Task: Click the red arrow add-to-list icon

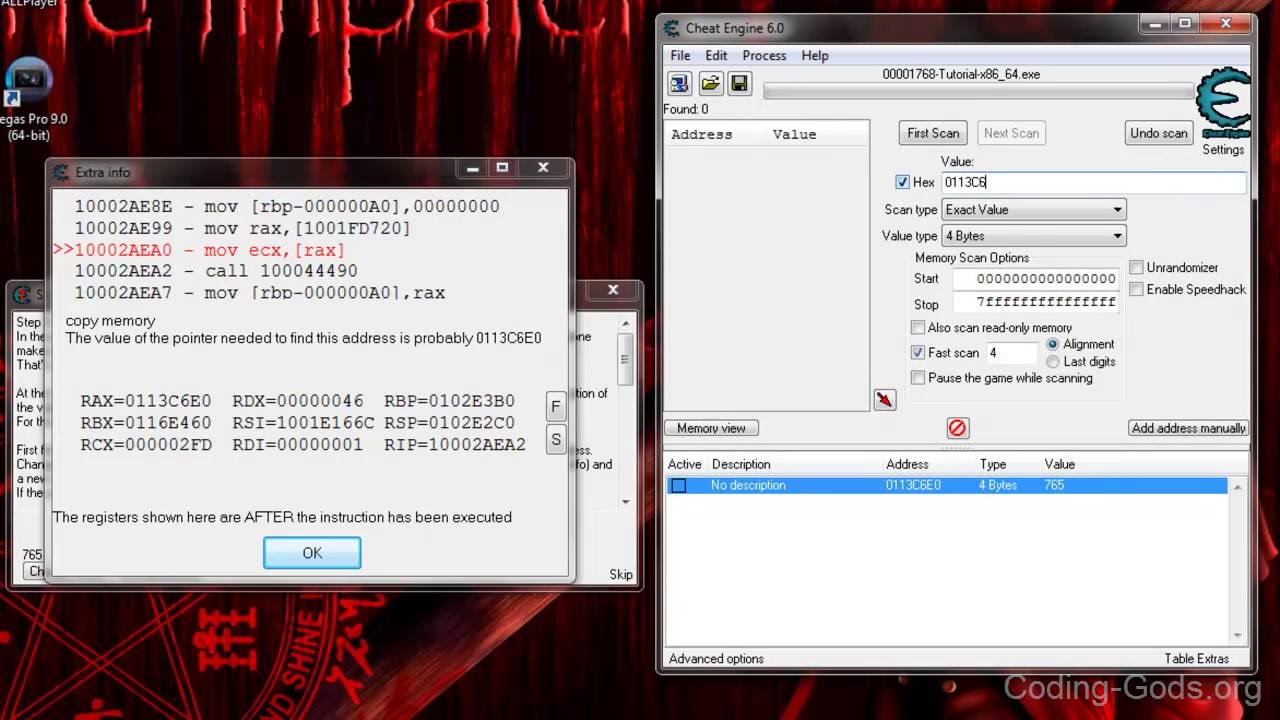Action: tap(884, 399)
